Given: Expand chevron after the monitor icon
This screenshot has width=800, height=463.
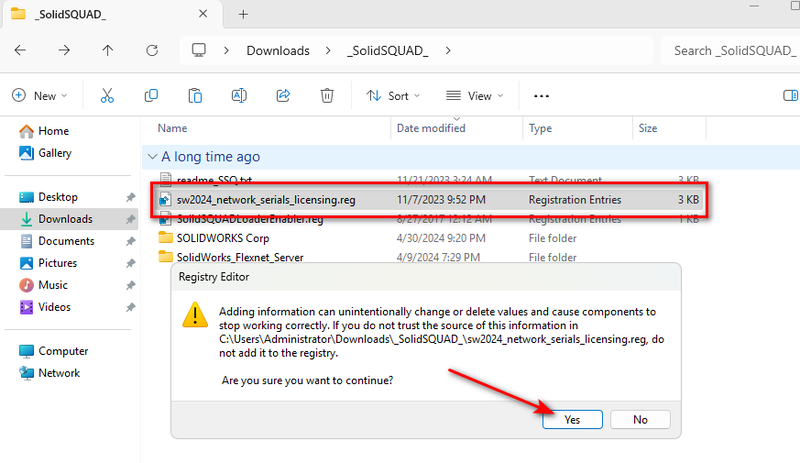Looking at the screenshot, I should click(x=226, y=51).
